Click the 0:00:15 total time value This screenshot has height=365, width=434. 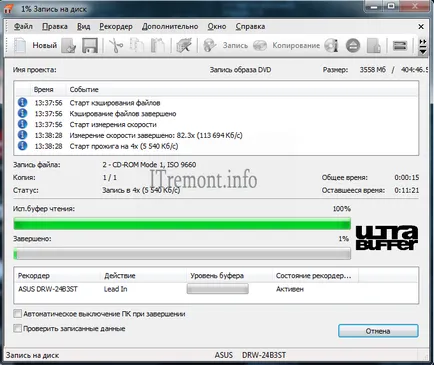click(407, 177)
